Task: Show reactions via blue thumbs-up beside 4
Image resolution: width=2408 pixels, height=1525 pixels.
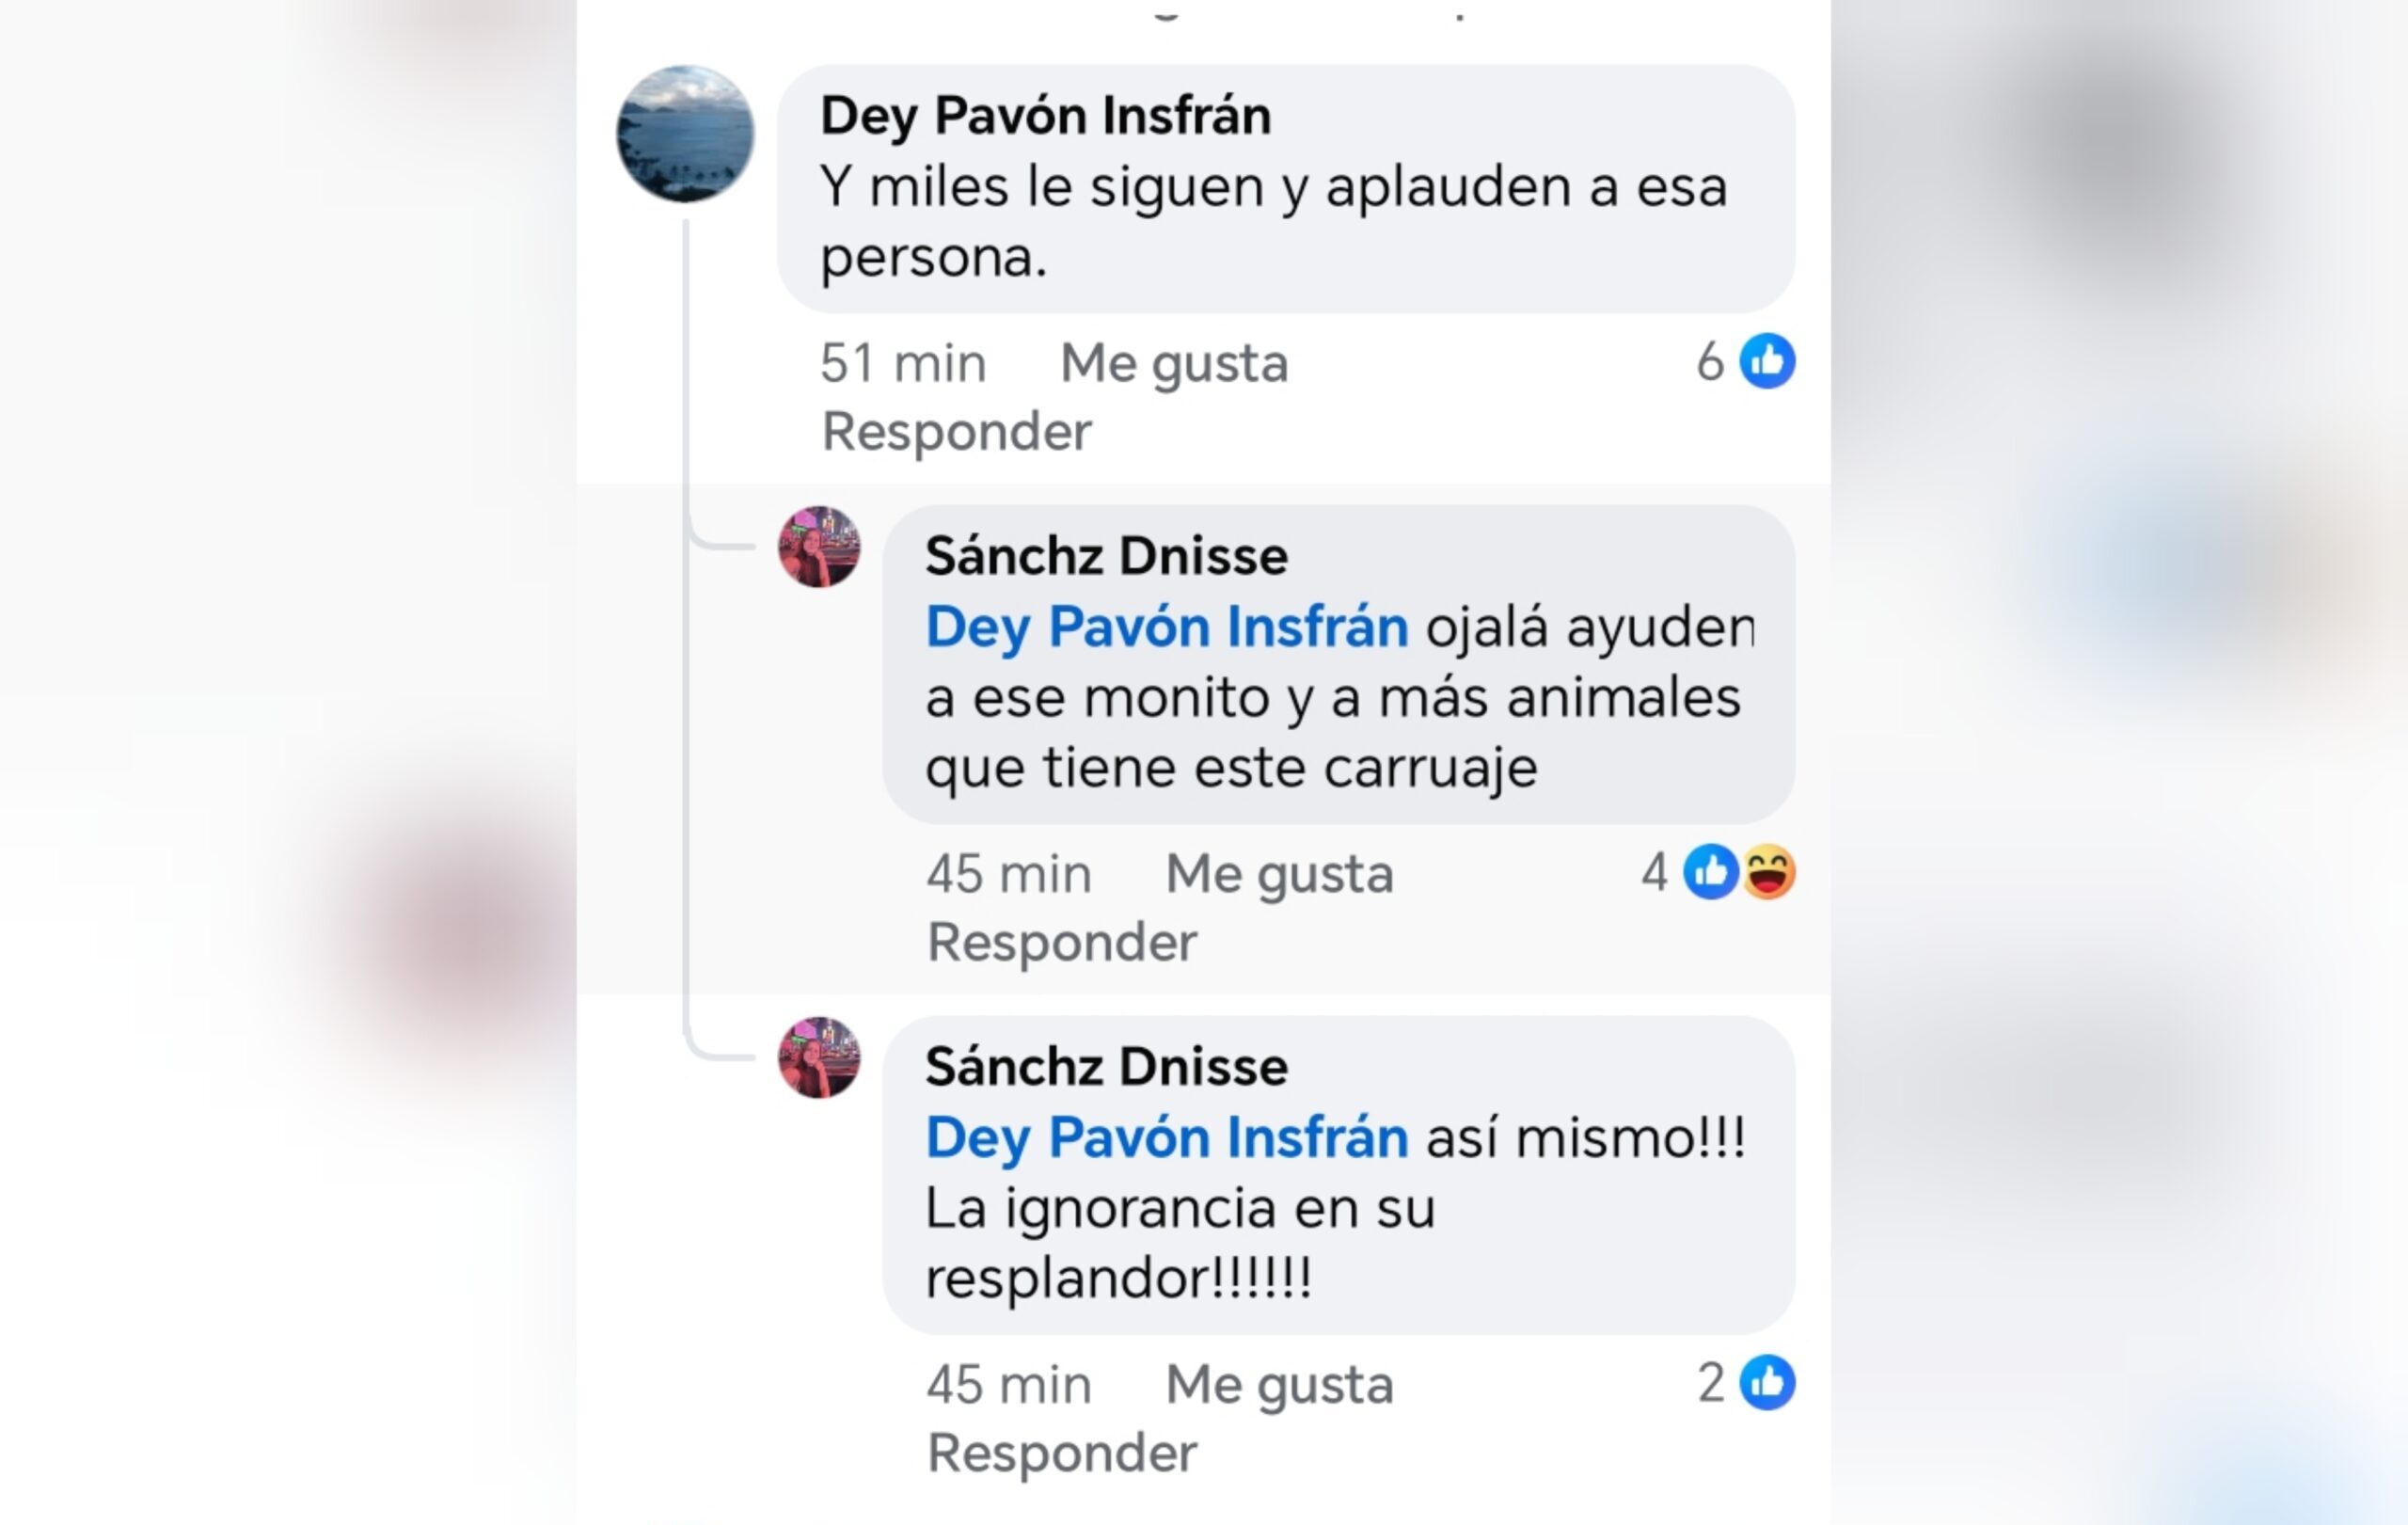Action: (x=1711, y=872)
